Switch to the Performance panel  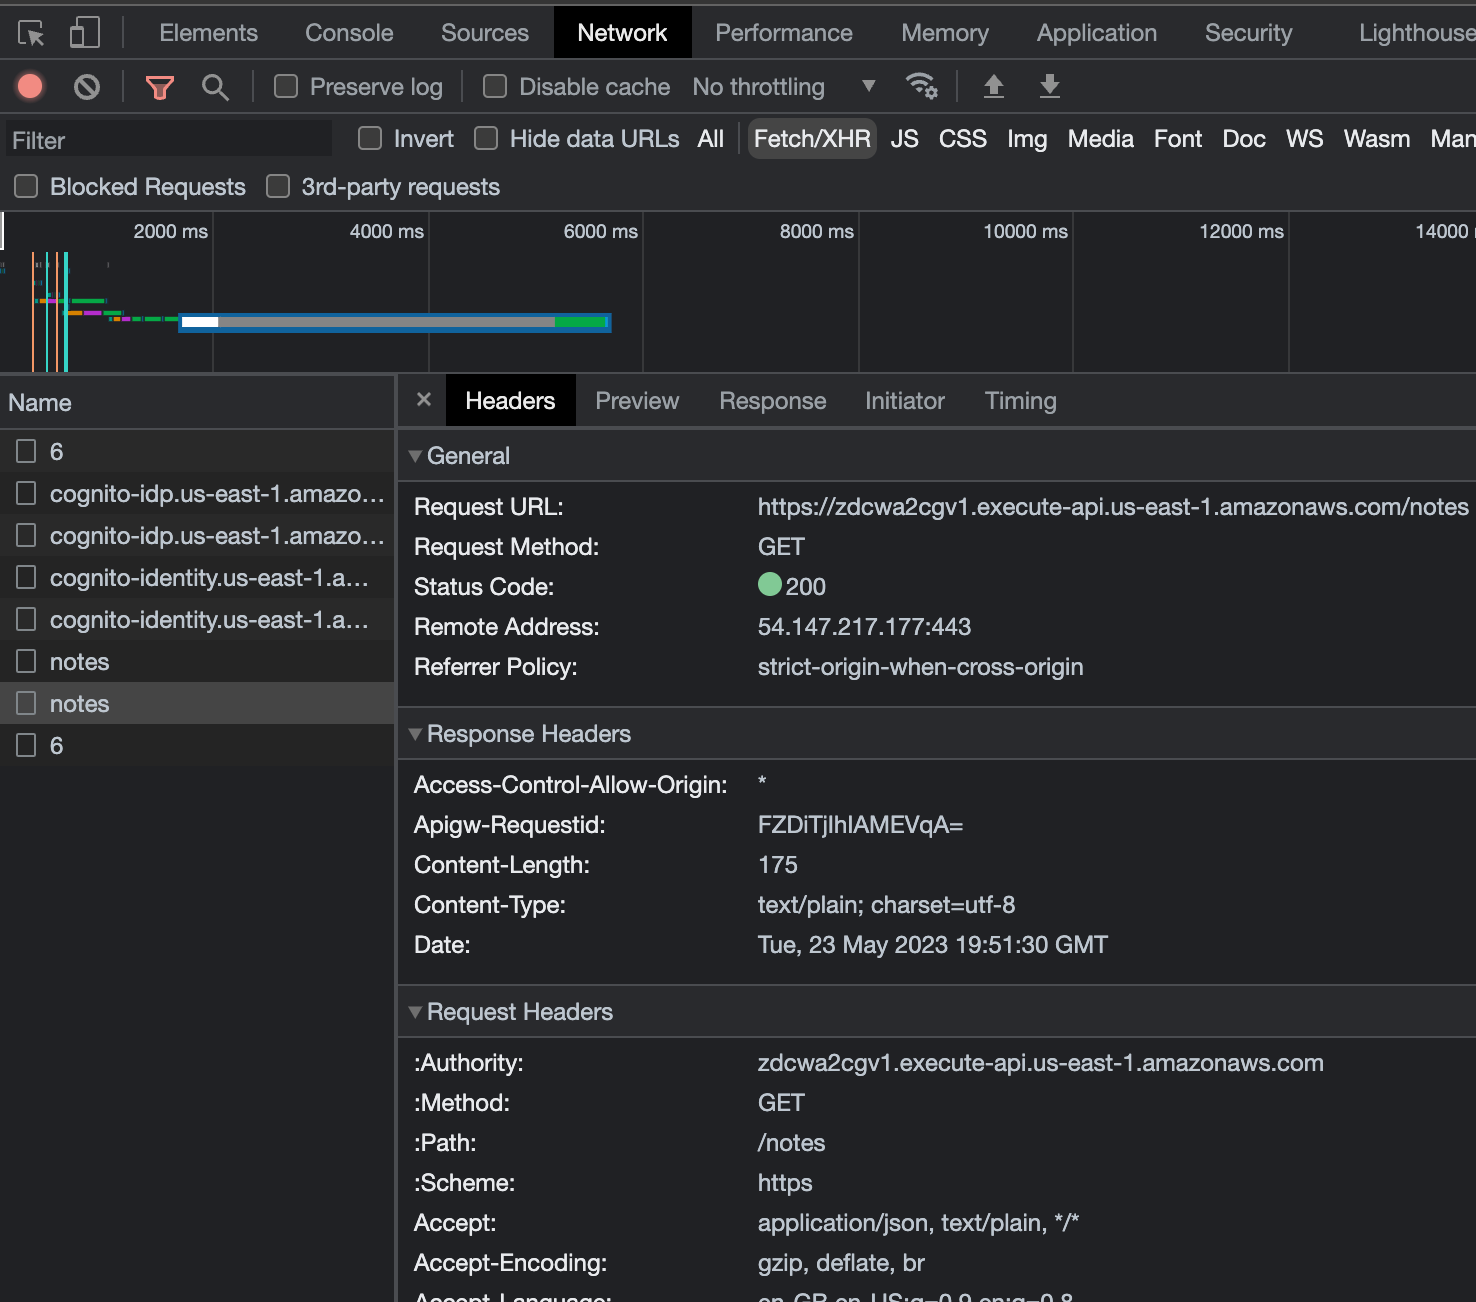pyautogui.click(x=783, y=31)
